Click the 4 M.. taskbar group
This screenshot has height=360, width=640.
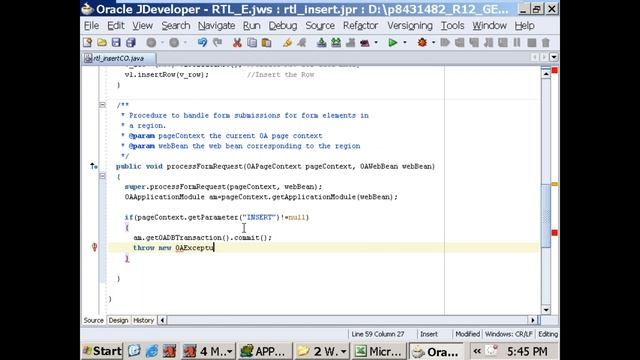click(x=209, y=351)
